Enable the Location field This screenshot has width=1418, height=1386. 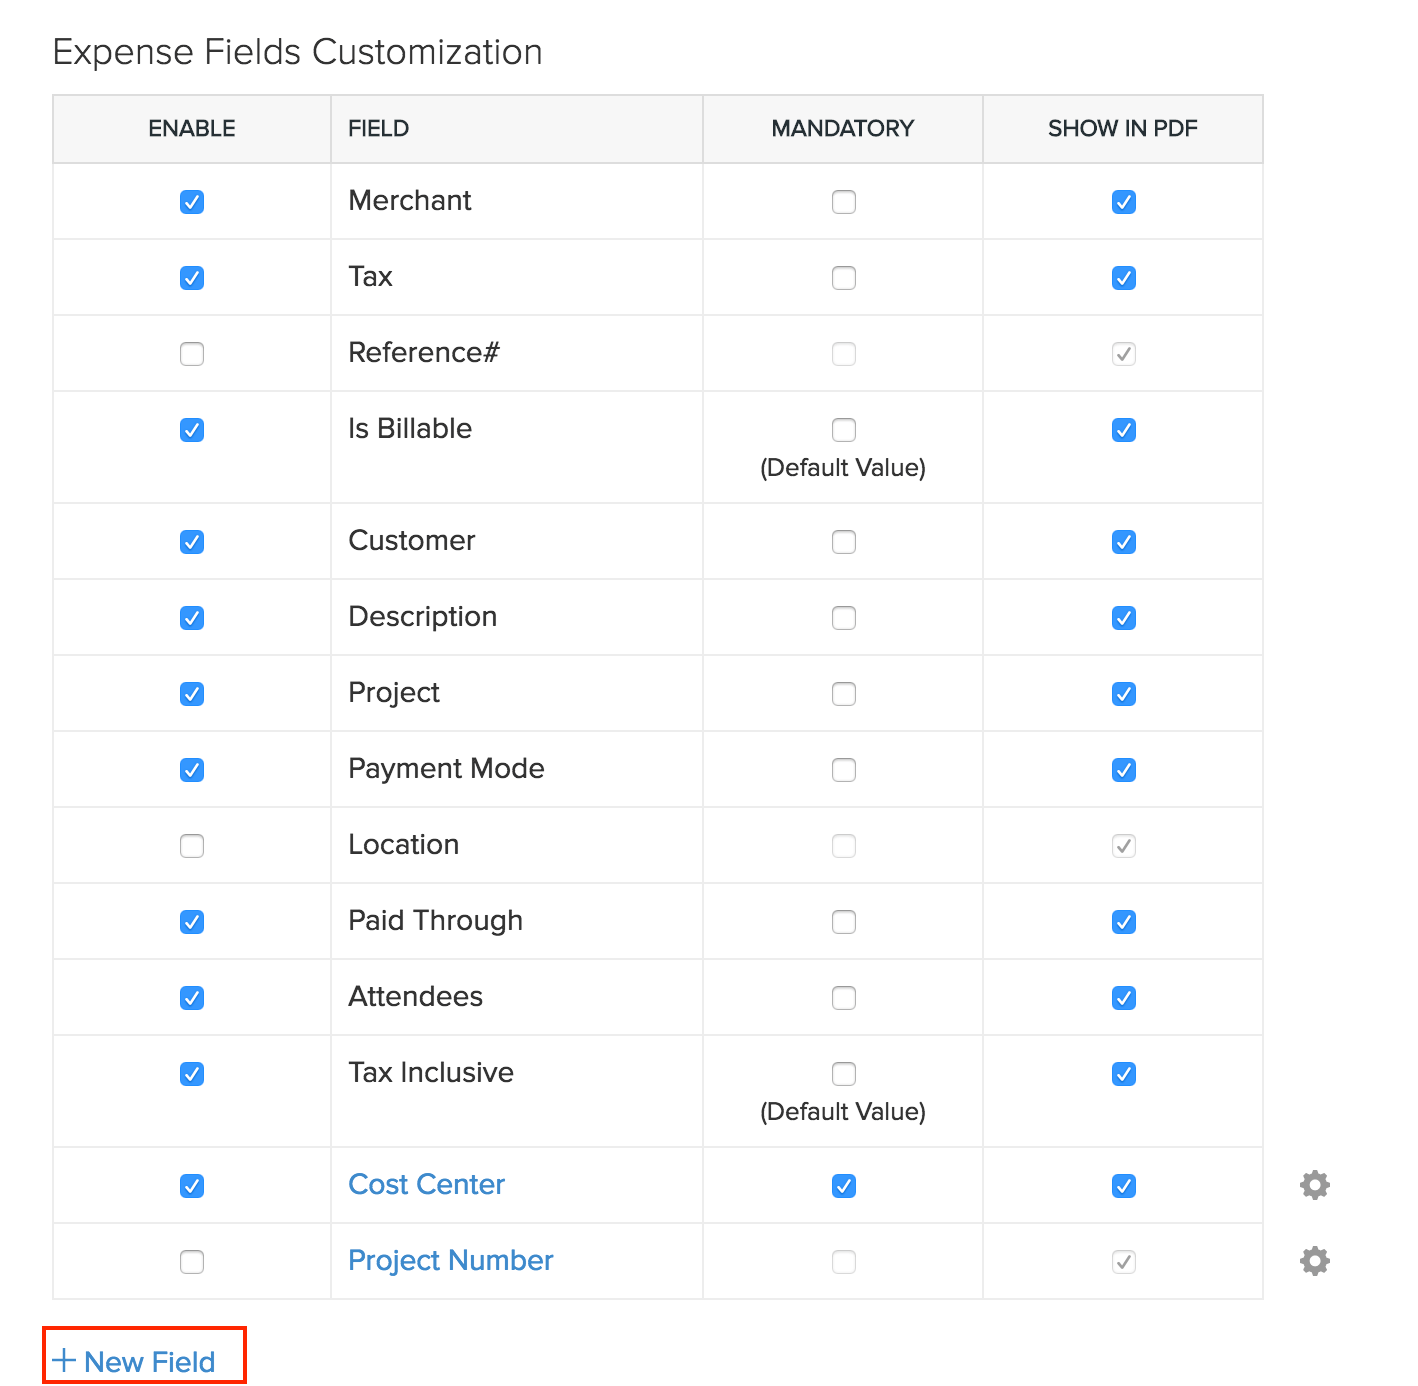tap(191, 845)
